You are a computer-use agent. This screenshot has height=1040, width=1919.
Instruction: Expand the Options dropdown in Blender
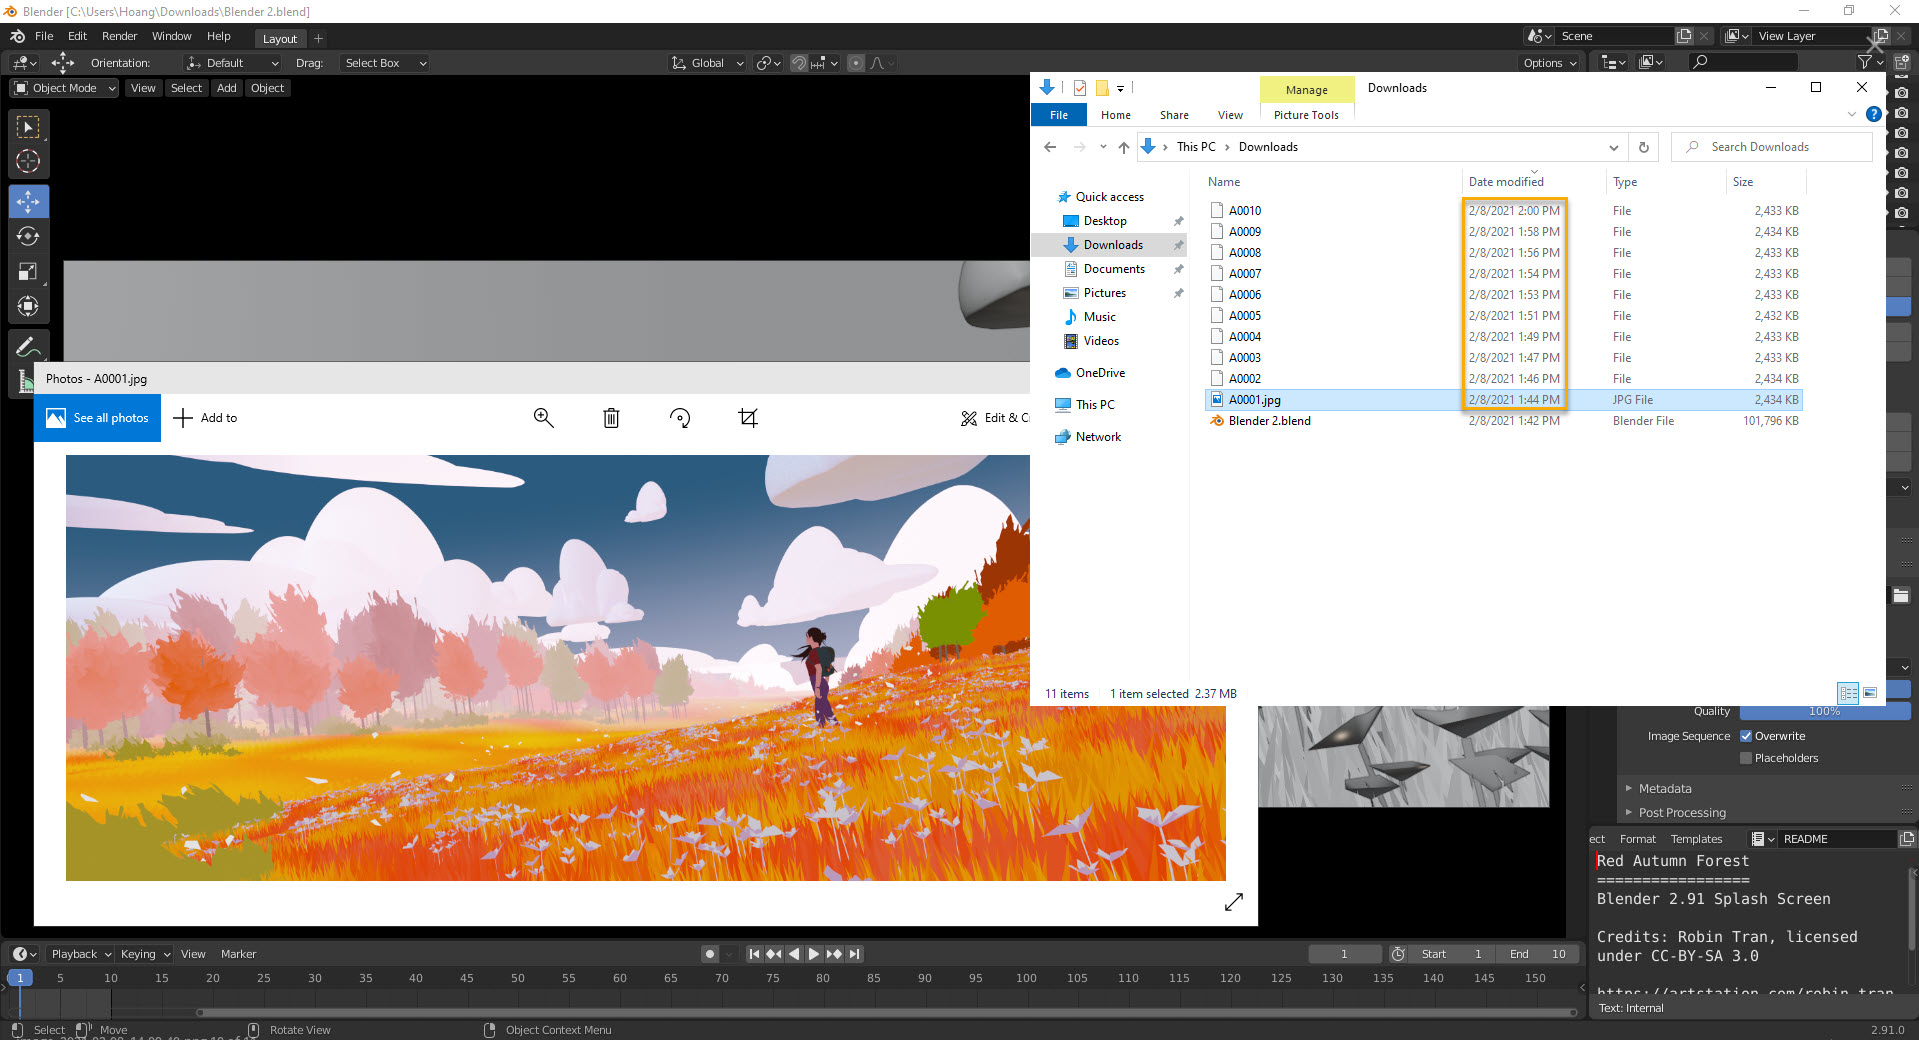click(1550, 63)
